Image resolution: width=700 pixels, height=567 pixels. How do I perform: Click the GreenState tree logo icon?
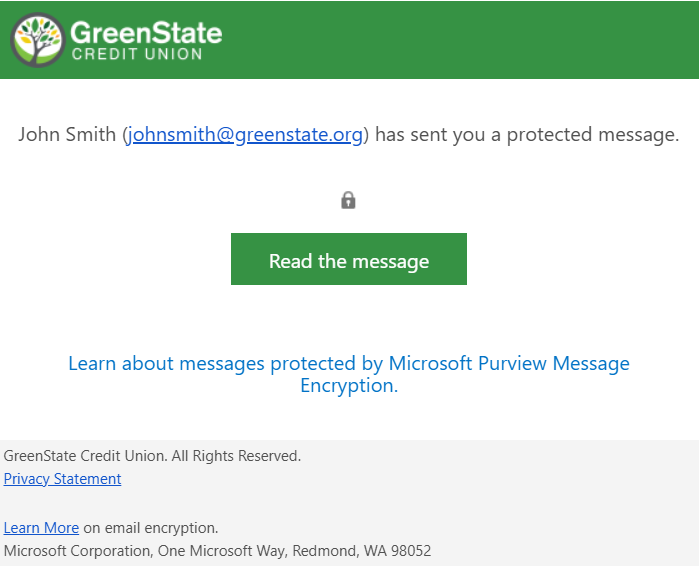coord(39,39)
